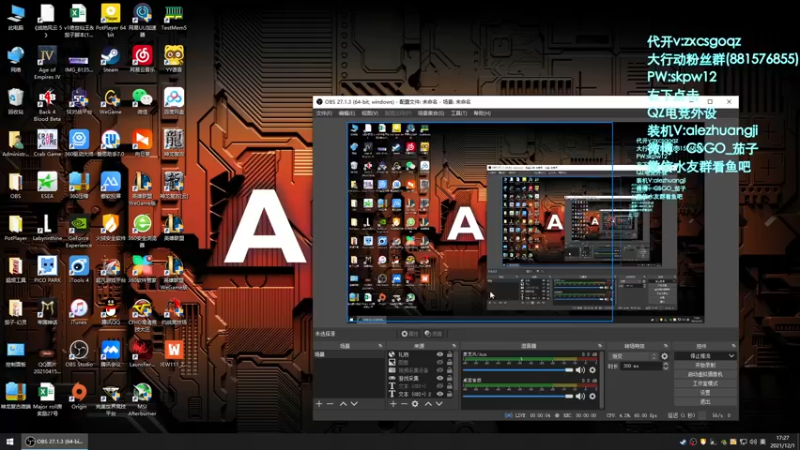The height and width of the screenshot is (450, 800).
Task: Mute the 桌面音频 speaker icon in mixer
Action: coord(581,396)
